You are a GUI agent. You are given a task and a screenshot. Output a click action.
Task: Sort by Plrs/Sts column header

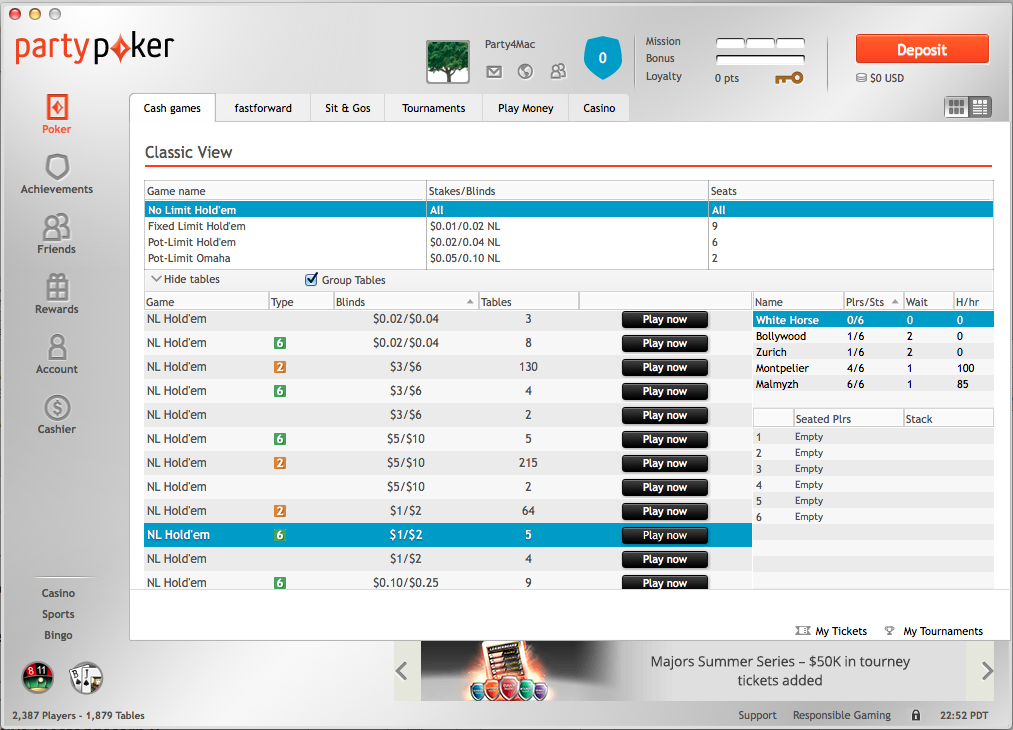873,302
